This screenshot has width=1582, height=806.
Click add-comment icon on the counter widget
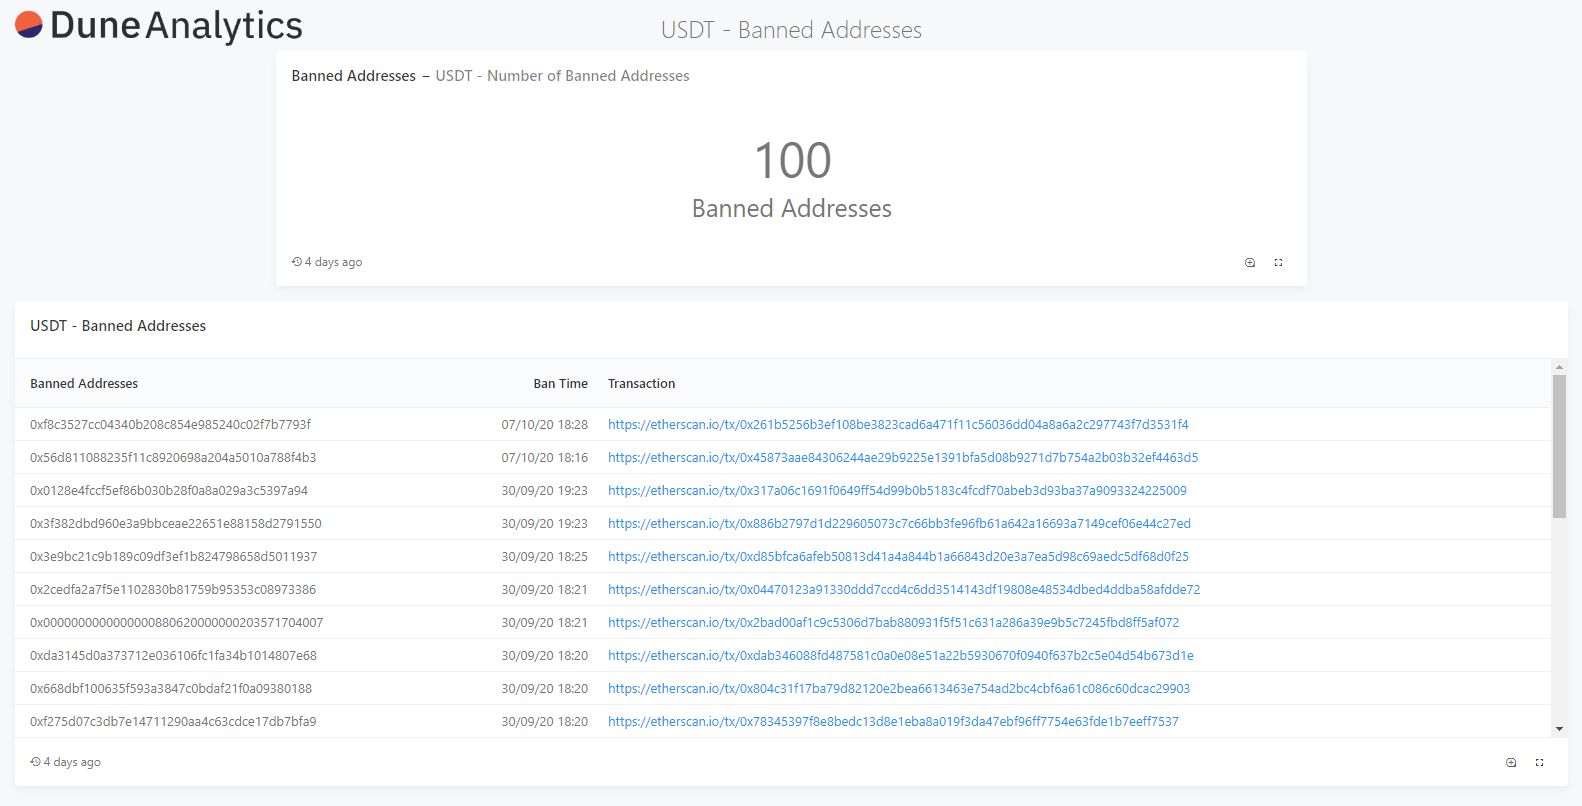pos(1250,262)
